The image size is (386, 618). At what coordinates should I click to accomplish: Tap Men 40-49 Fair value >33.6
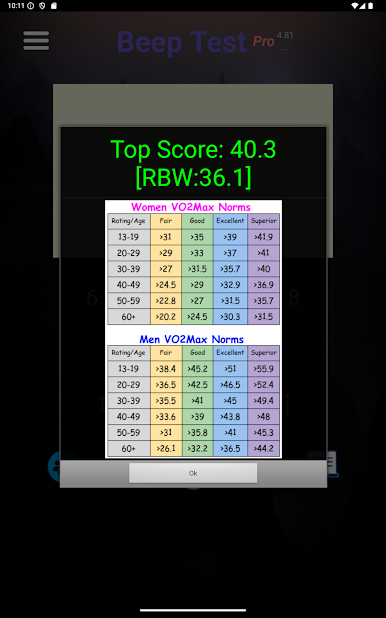pos(166,416)
